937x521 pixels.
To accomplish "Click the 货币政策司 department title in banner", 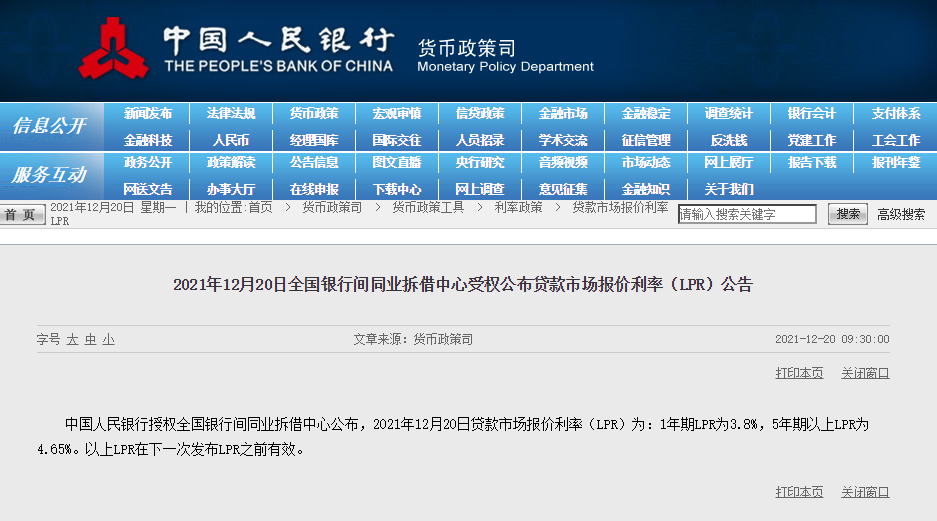I will 466,48.
